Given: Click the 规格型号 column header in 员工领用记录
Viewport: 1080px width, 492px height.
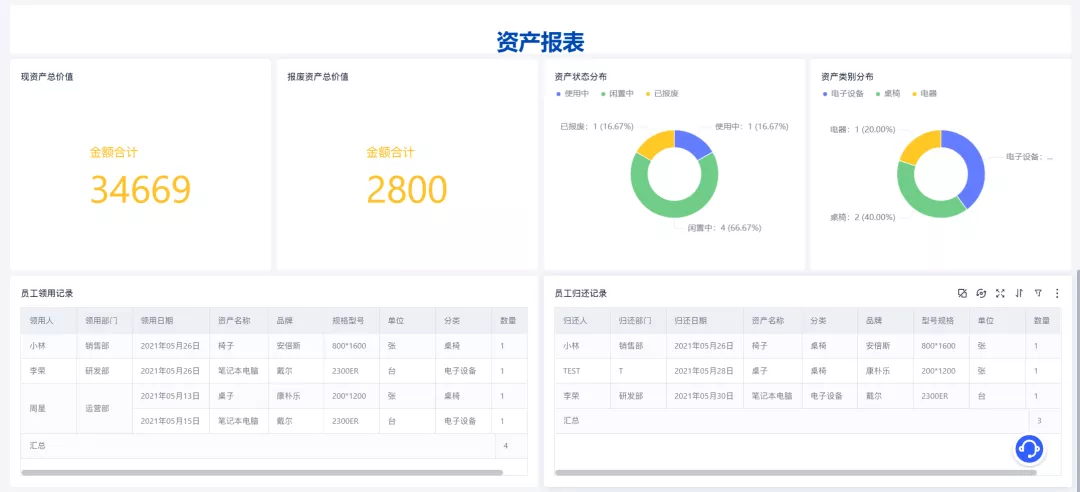Looking at the screenshot, I should click(x=351, y=320).
